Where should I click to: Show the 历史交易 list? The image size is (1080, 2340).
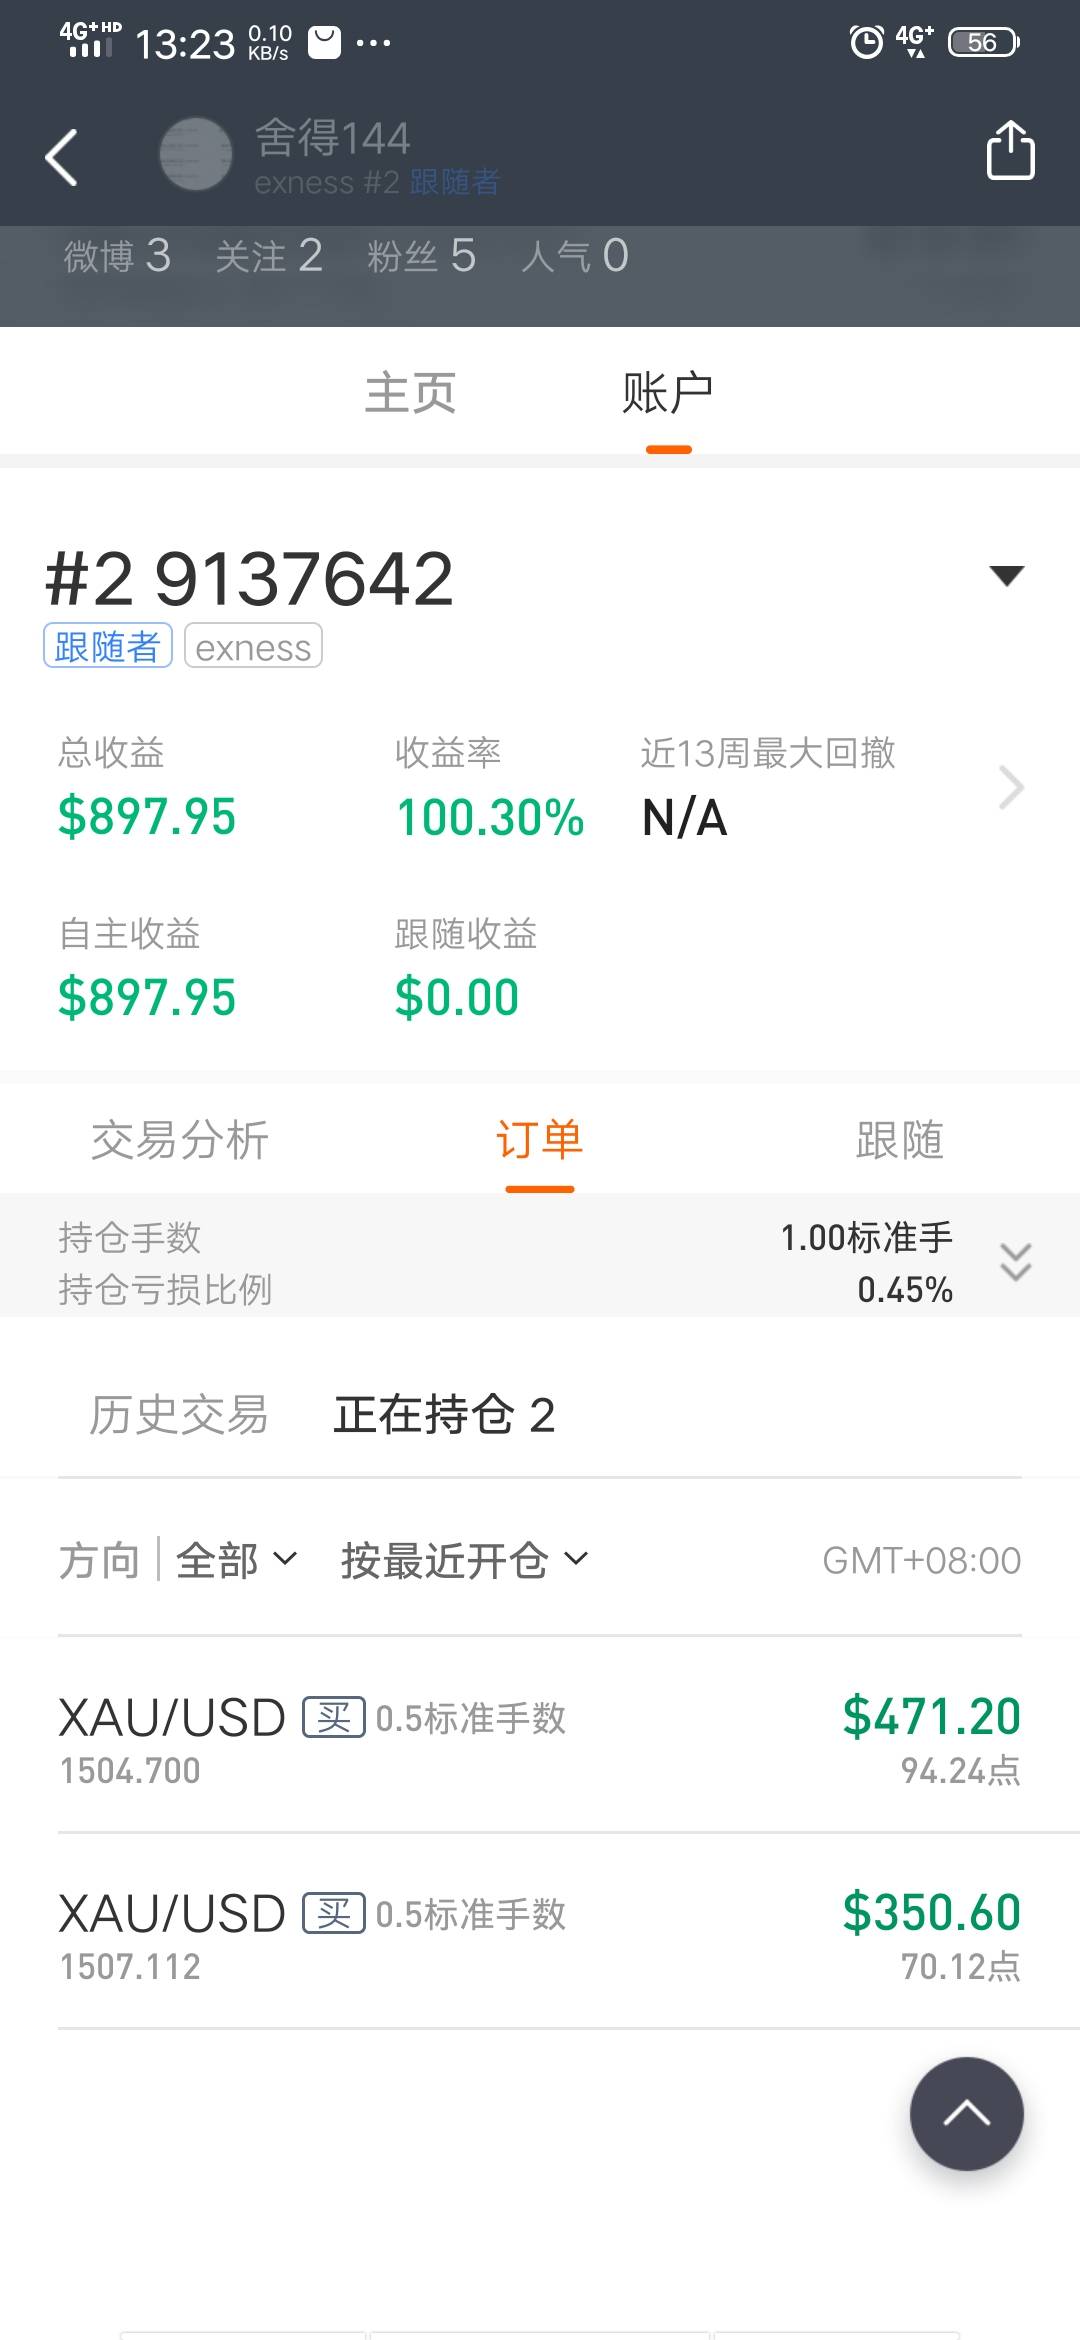[x=179, y=1415]
